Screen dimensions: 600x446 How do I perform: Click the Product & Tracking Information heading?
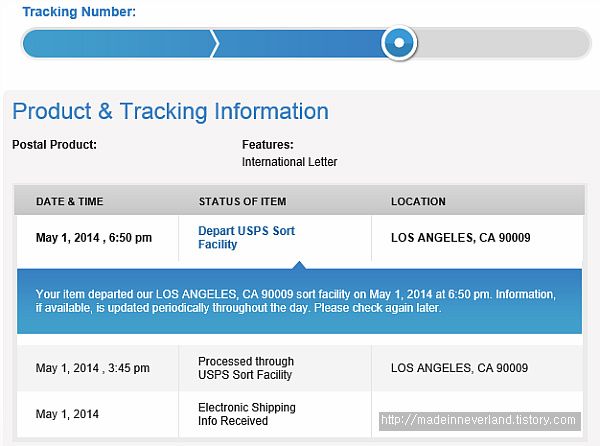(x=170, y=111)
